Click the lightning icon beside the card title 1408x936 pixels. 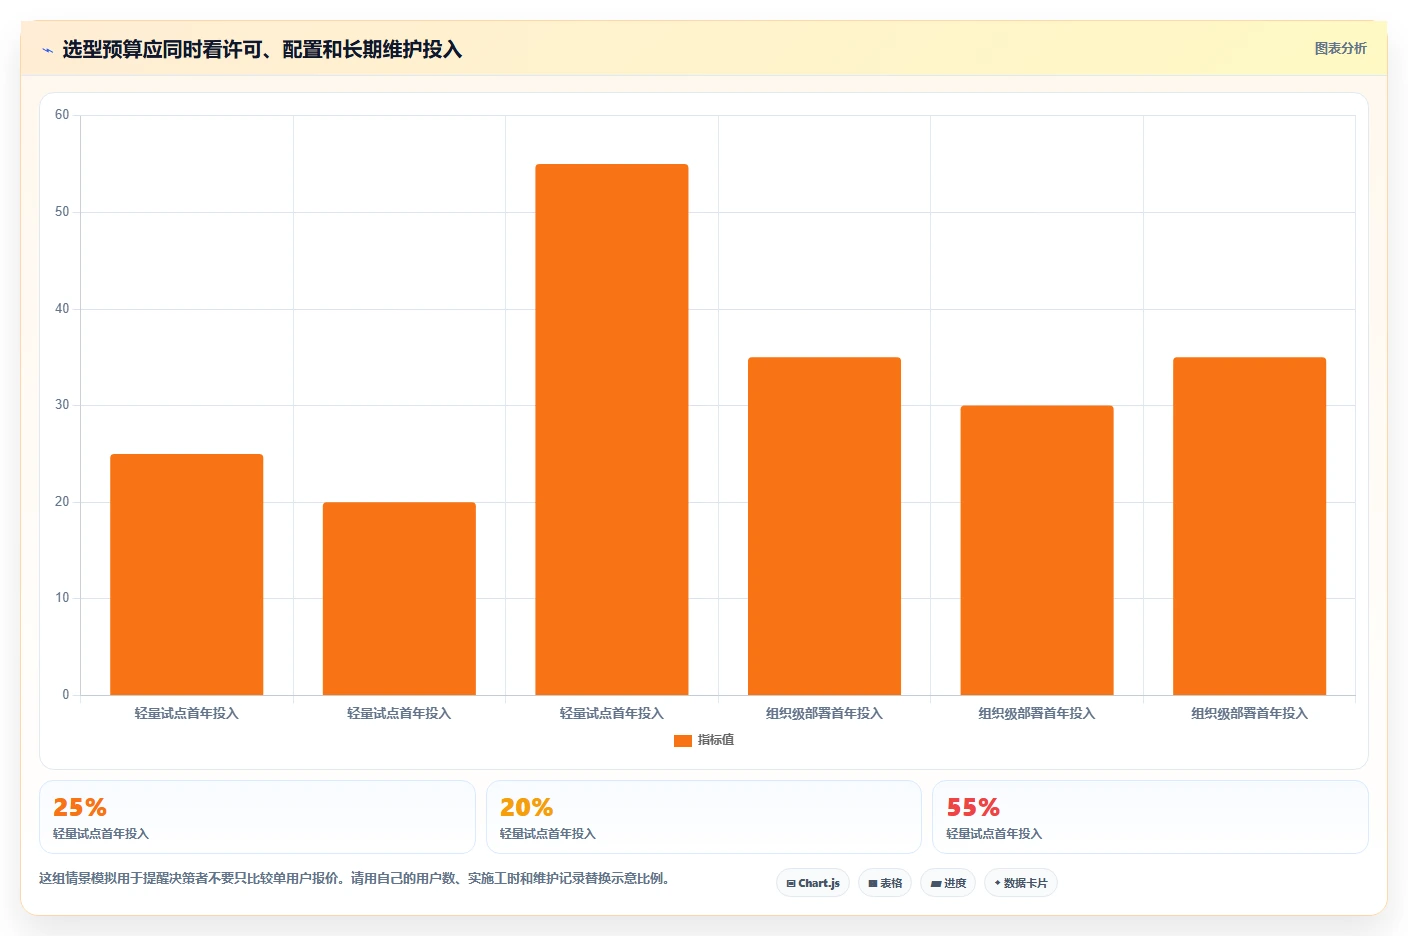click(x=47, y=50)
